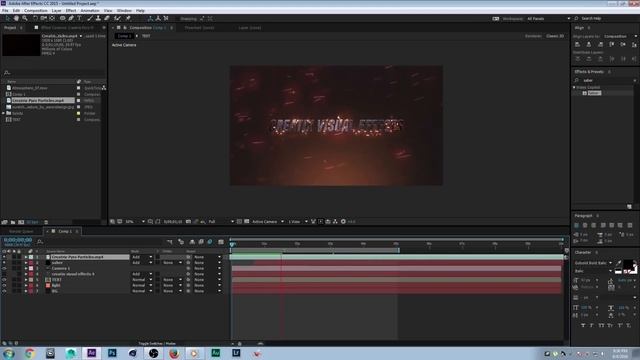Expand the saber layer properties

[x=26, y=263]
